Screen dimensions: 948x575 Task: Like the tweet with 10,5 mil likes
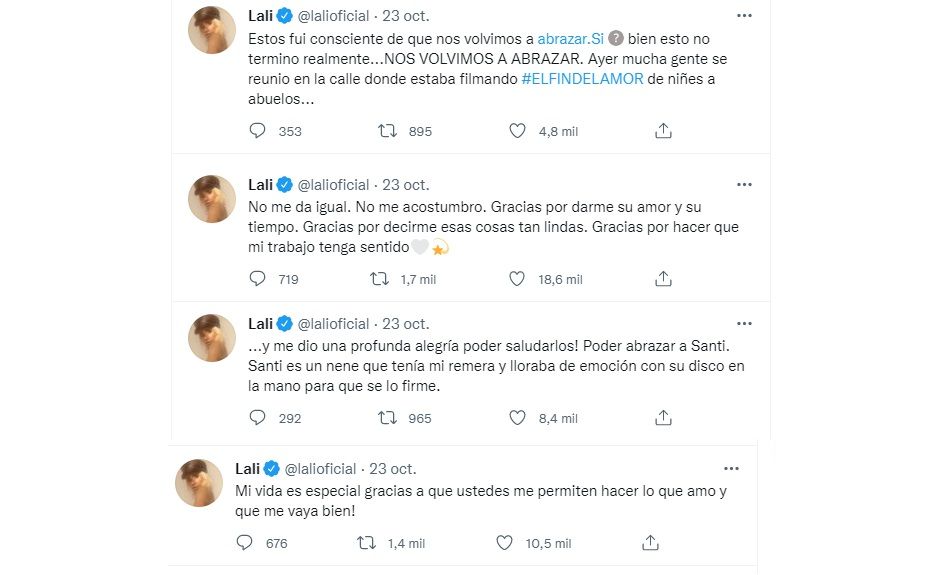pos(504,543)
